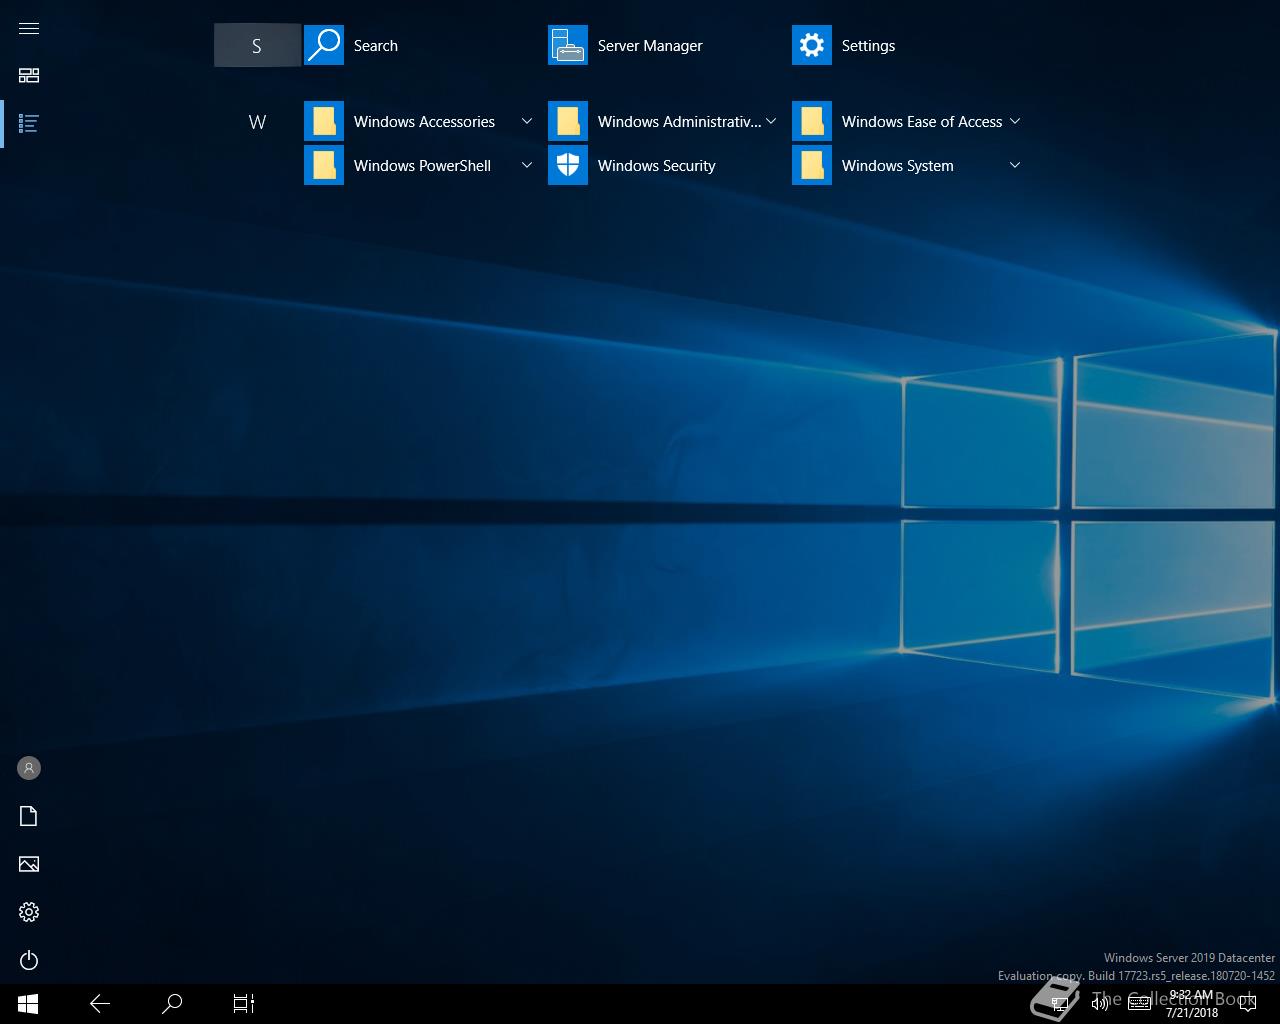1280x1024 pixels.
Task: Open taskbar Search magnifier
Action: [172, 1003]
